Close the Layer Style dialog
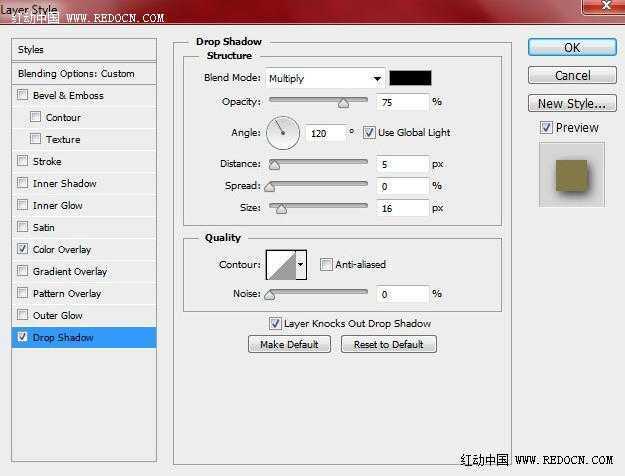Image resolution: width=625 pixels, height=476 pixels. coord(605,6)
